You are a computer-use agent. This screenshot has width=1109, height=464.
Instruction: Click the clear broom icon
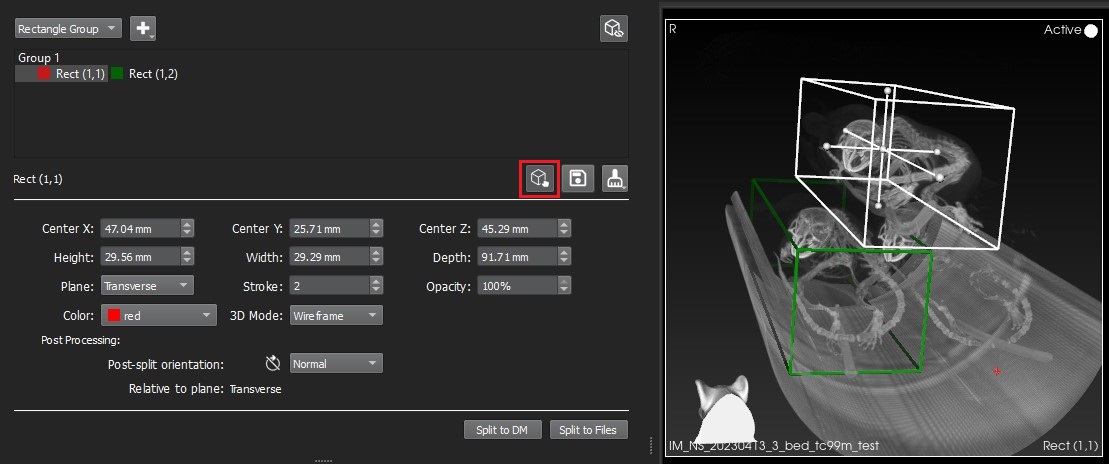614,179
